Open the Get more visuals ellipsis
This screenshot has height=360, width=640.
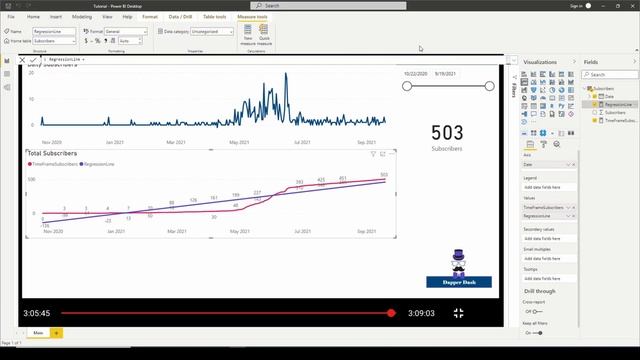pyautogui.click(x=533, y=122)
